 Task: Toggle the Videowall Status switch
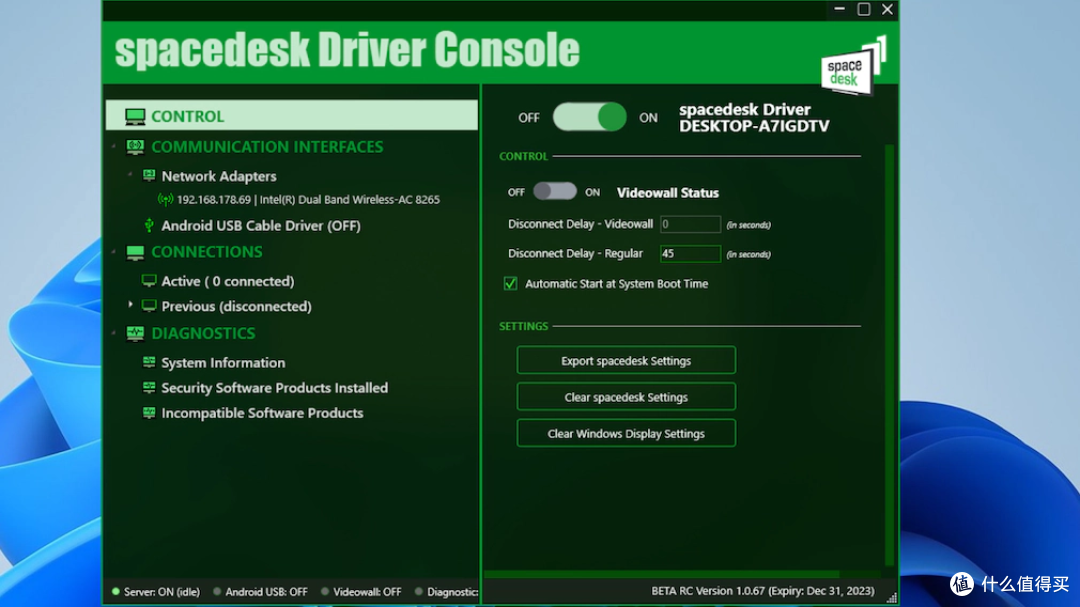tap(555, 192)
